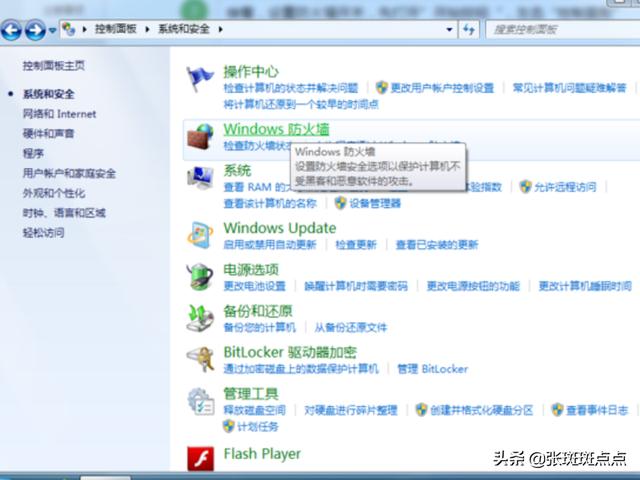This screenshot has width=640, height=480.
Task: Open 硬件和声音 in the sidebar
Action: (x=48, y=133)
